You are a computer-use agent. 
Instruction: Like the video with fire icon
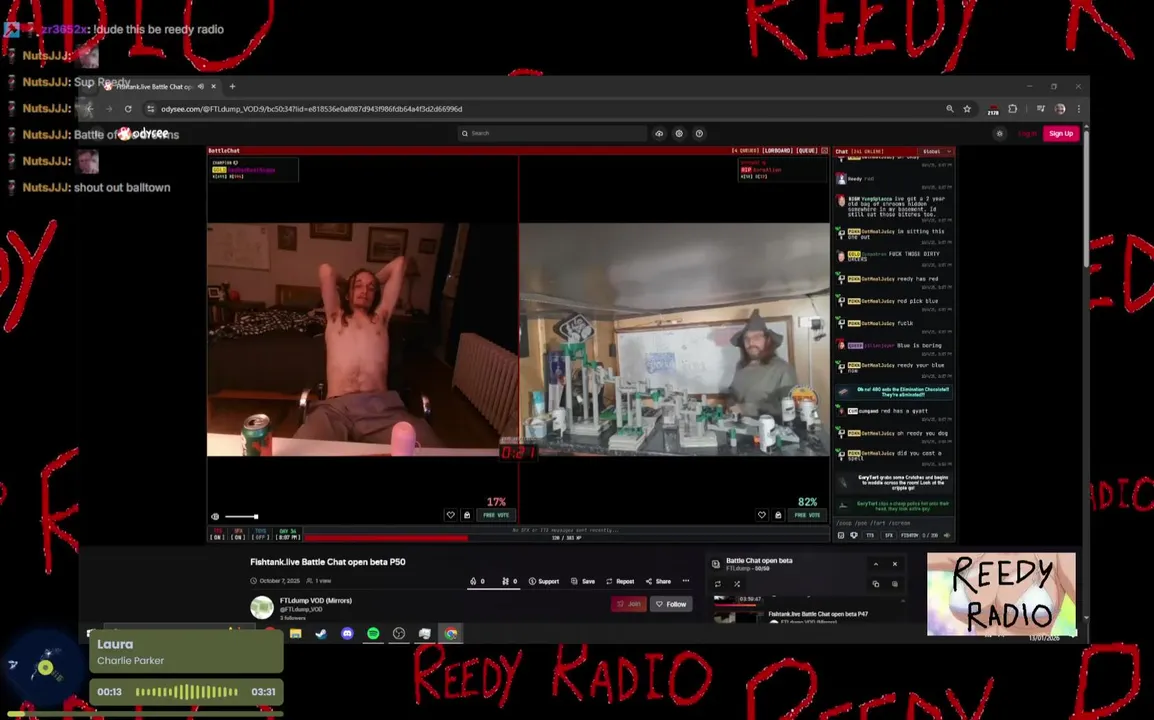477,581
